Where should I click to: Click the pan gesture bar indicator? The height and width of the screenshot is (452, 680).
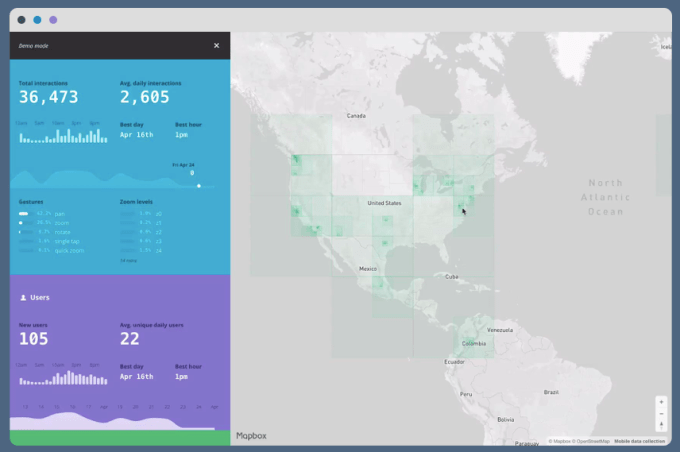pyautogui.click(x=23, y=214)
